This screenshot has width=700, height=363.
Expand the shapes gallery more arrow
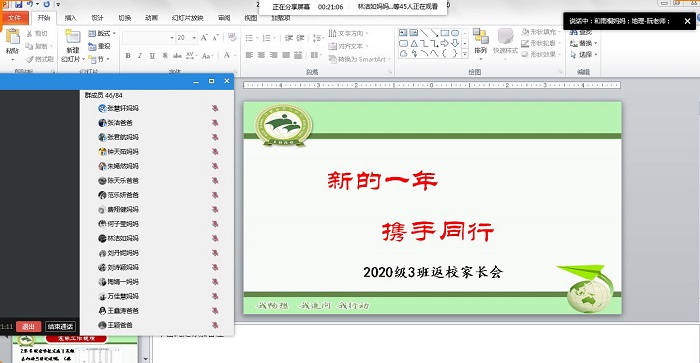pos(465,54)
